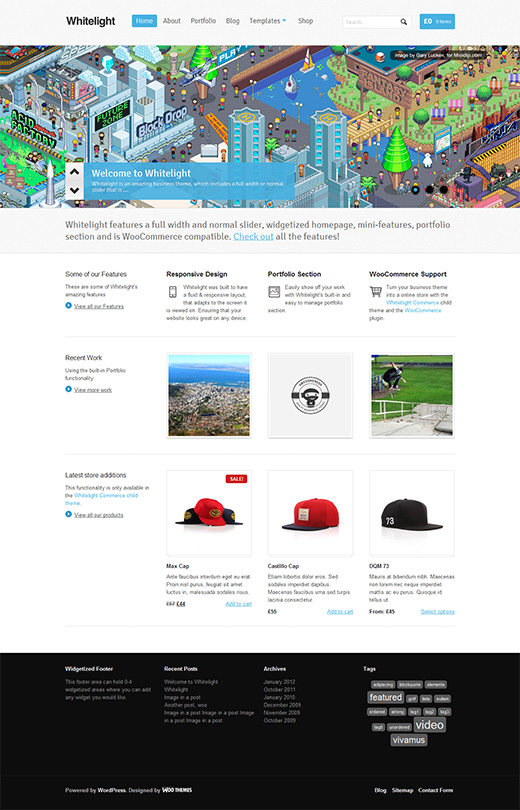This screenshot has height=810, width=520.
Task: Click the slider down arrow
Action: coord(74,190)
